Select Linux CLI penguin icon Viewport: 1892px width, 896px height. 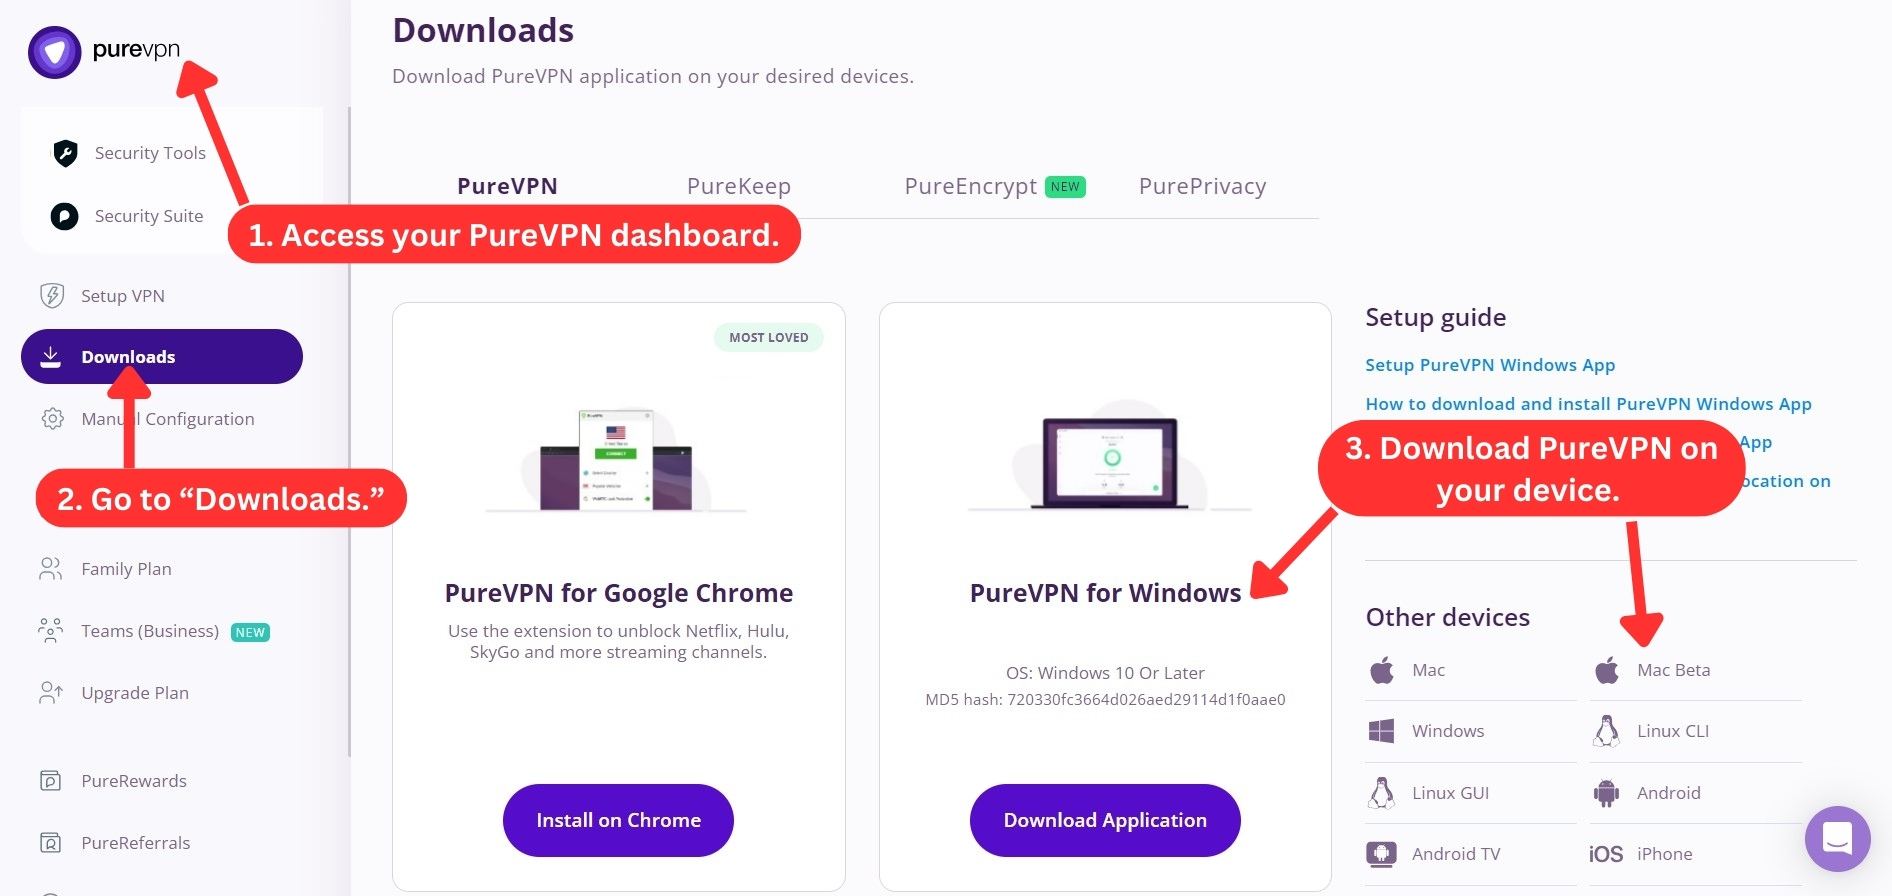[x=1606, y=731]
